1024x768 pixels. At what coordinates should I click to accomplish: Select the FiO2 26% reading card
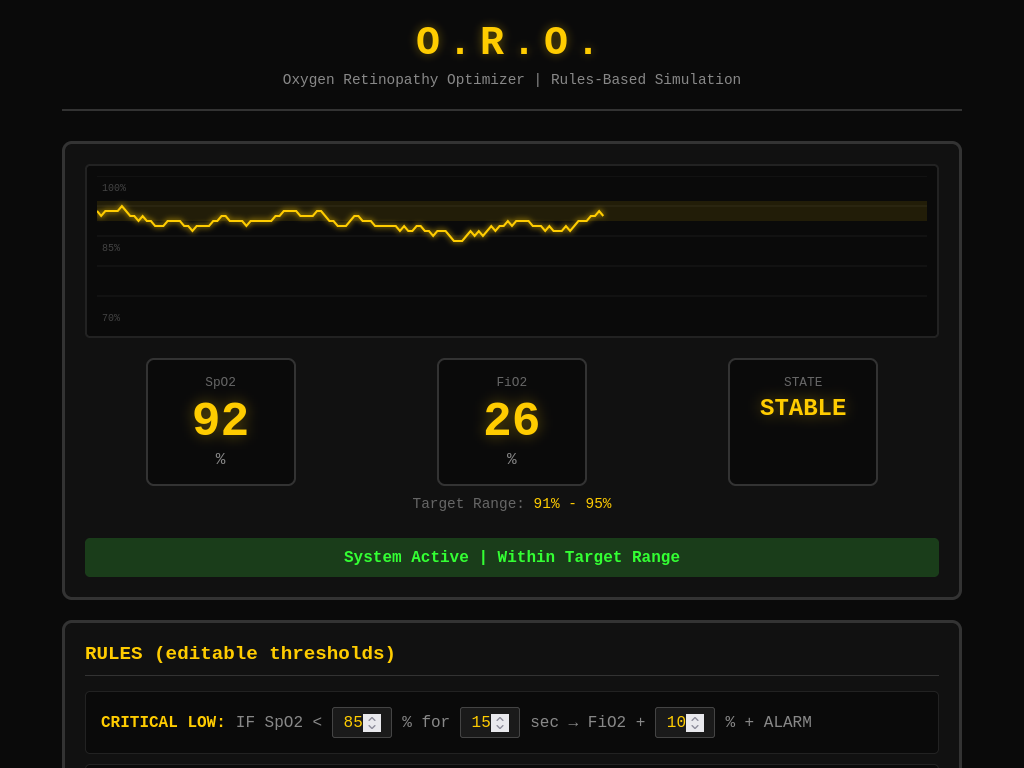click(x=511, y=421)
